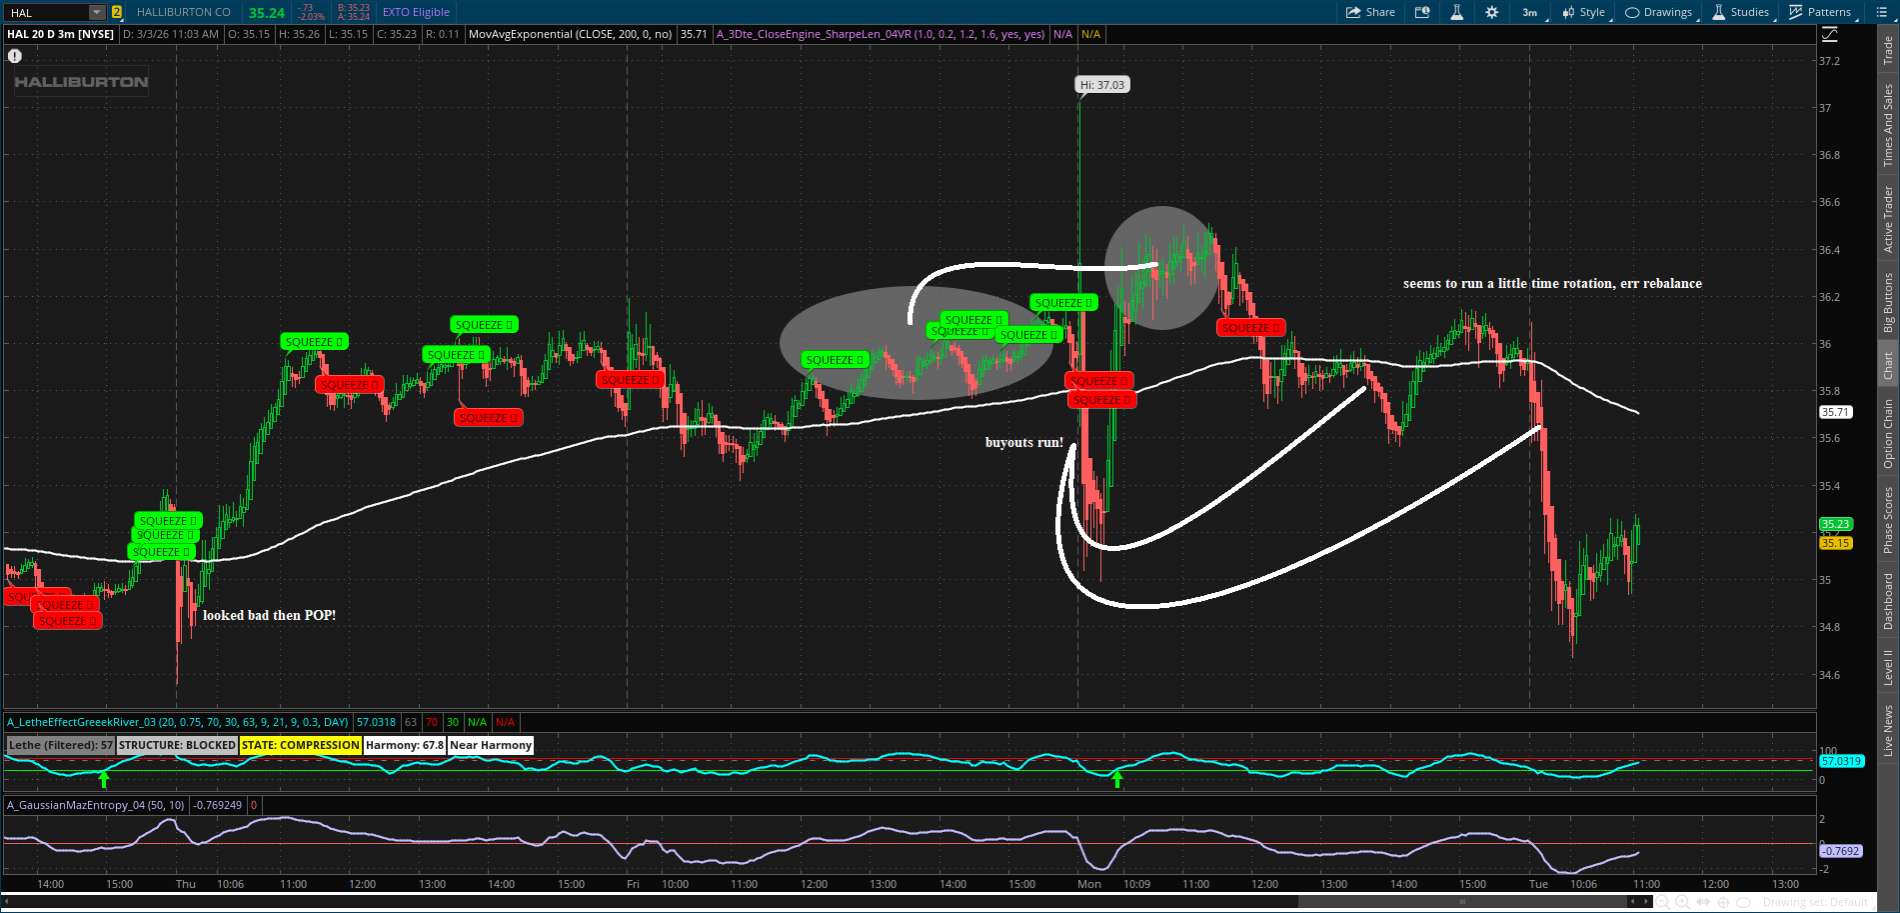The width and height of the screenshot is (1900, 913).
Task: Click the HAL symbol input field
Action: click(47, 12)
